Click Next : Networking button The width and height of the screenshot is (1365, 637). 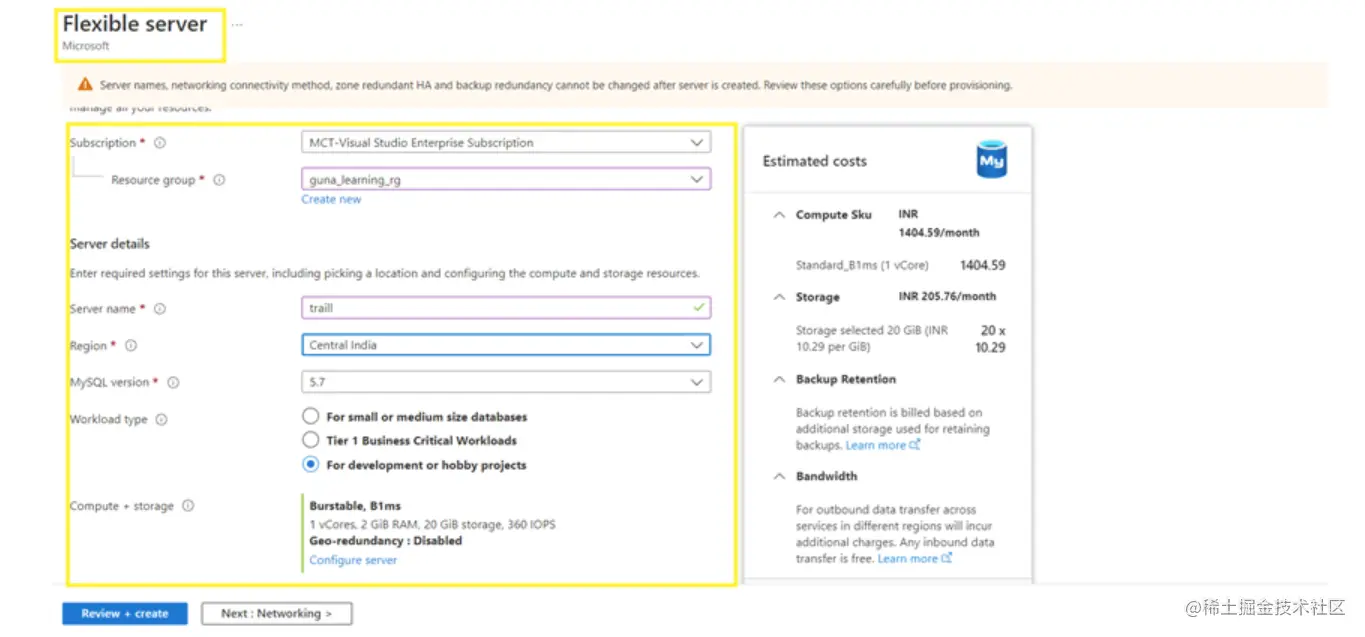coord(276,613)
